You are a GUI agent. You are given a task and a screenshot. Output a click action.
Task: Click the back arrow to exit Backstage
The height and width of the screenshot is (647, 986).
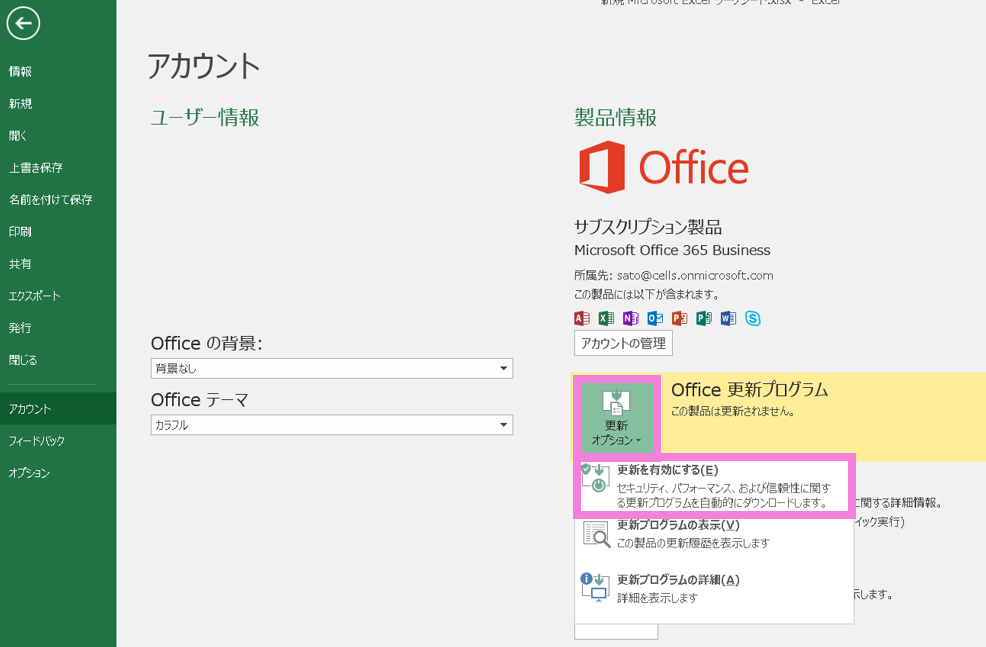pyautogui.click(x=23, y=23)
